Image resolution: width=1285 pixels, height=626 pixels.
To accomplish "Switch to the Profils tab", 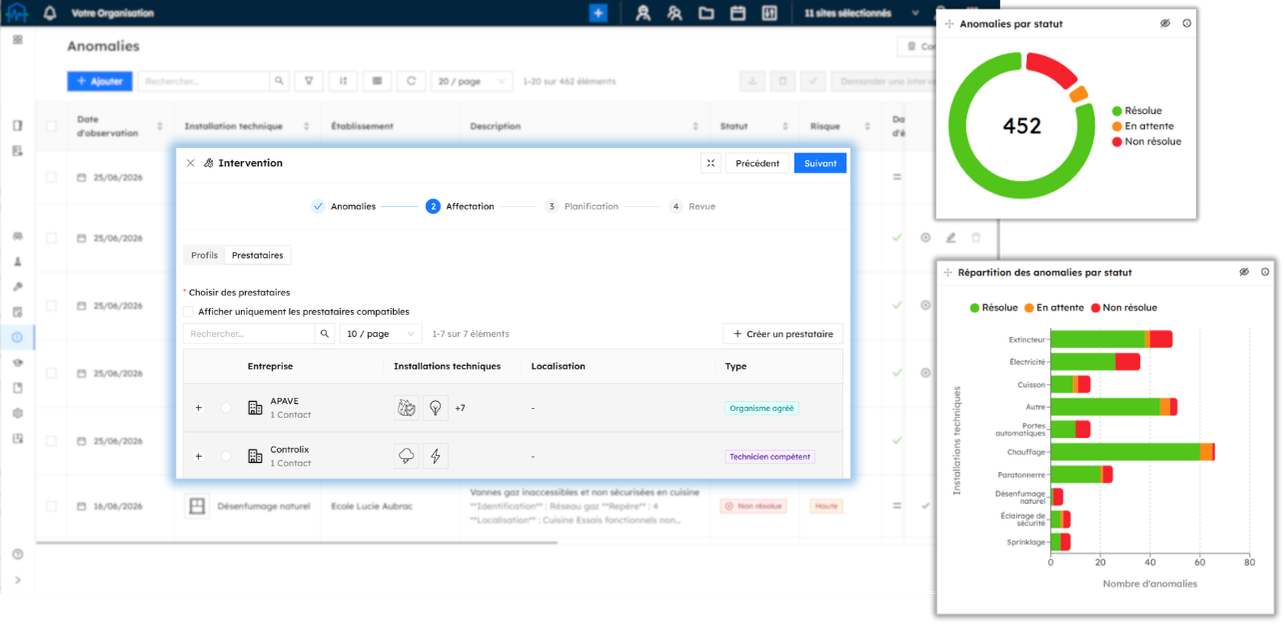I will (x=204, y=255).
